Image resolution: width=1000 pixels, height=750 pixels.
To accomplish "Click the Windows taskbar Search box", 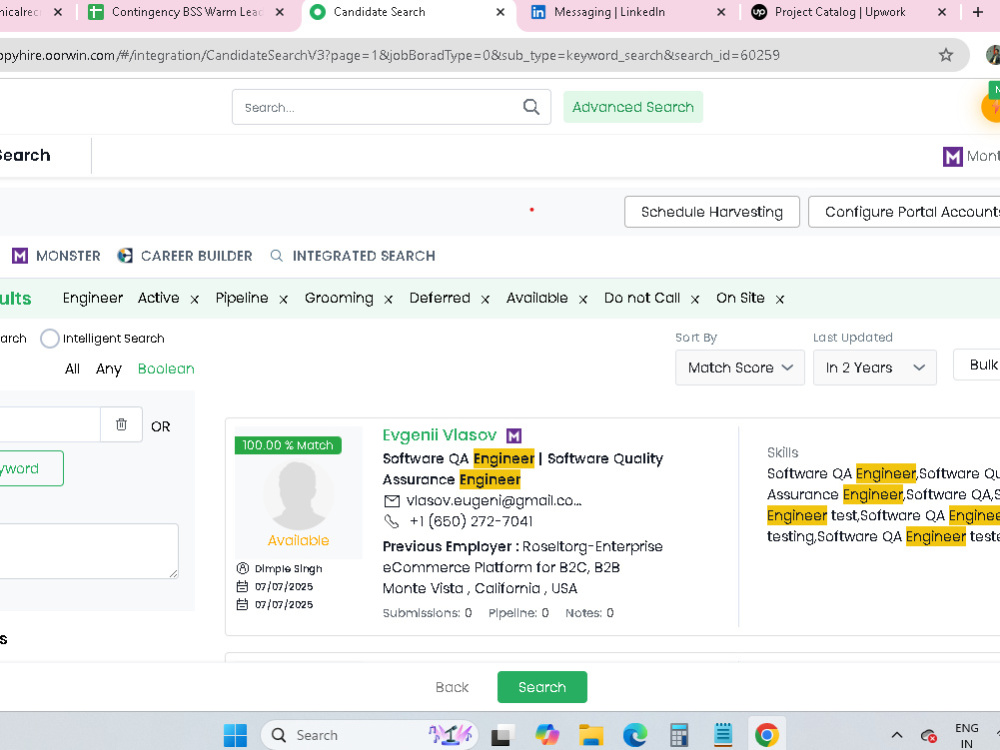I will (x=369, y=735).
